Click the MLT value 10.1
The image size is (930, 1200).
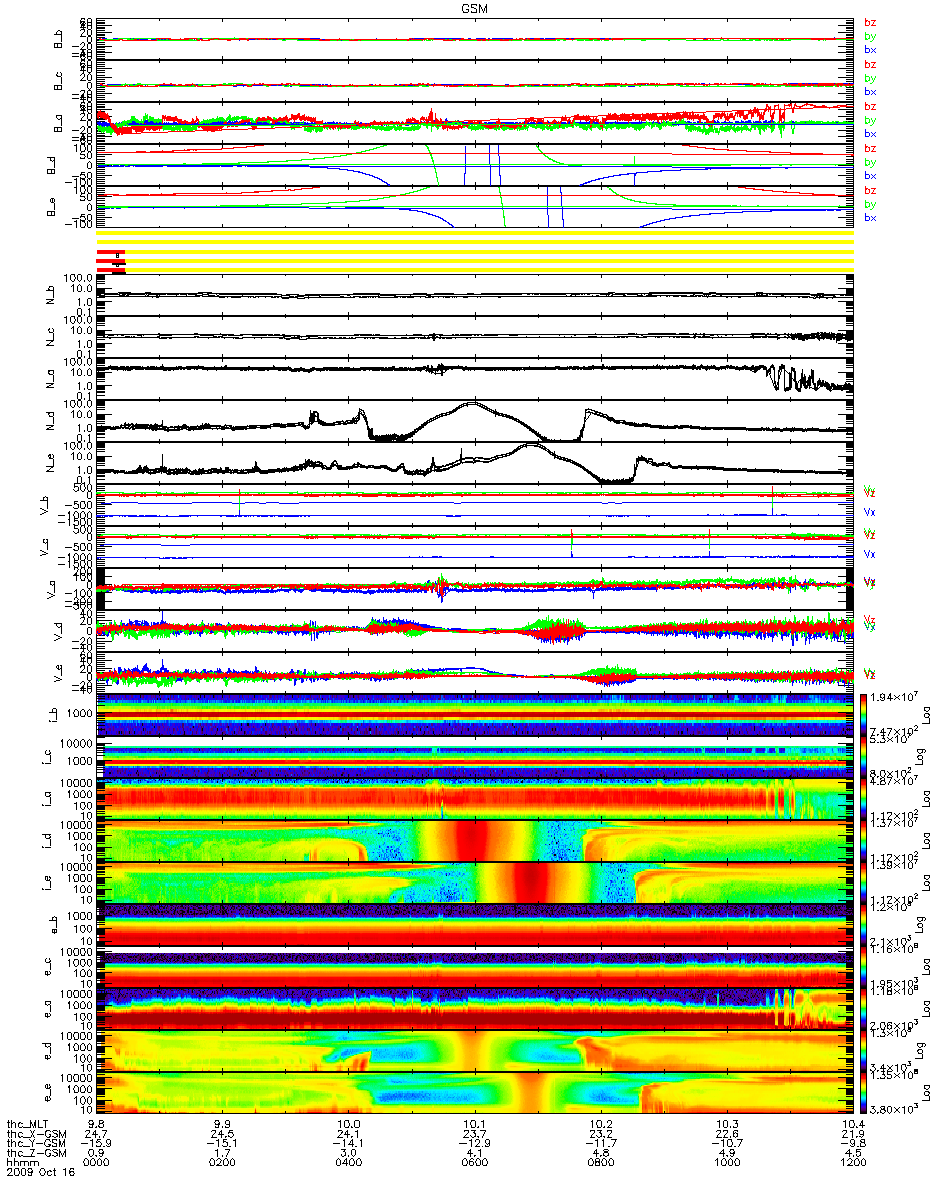(475, 1123)
